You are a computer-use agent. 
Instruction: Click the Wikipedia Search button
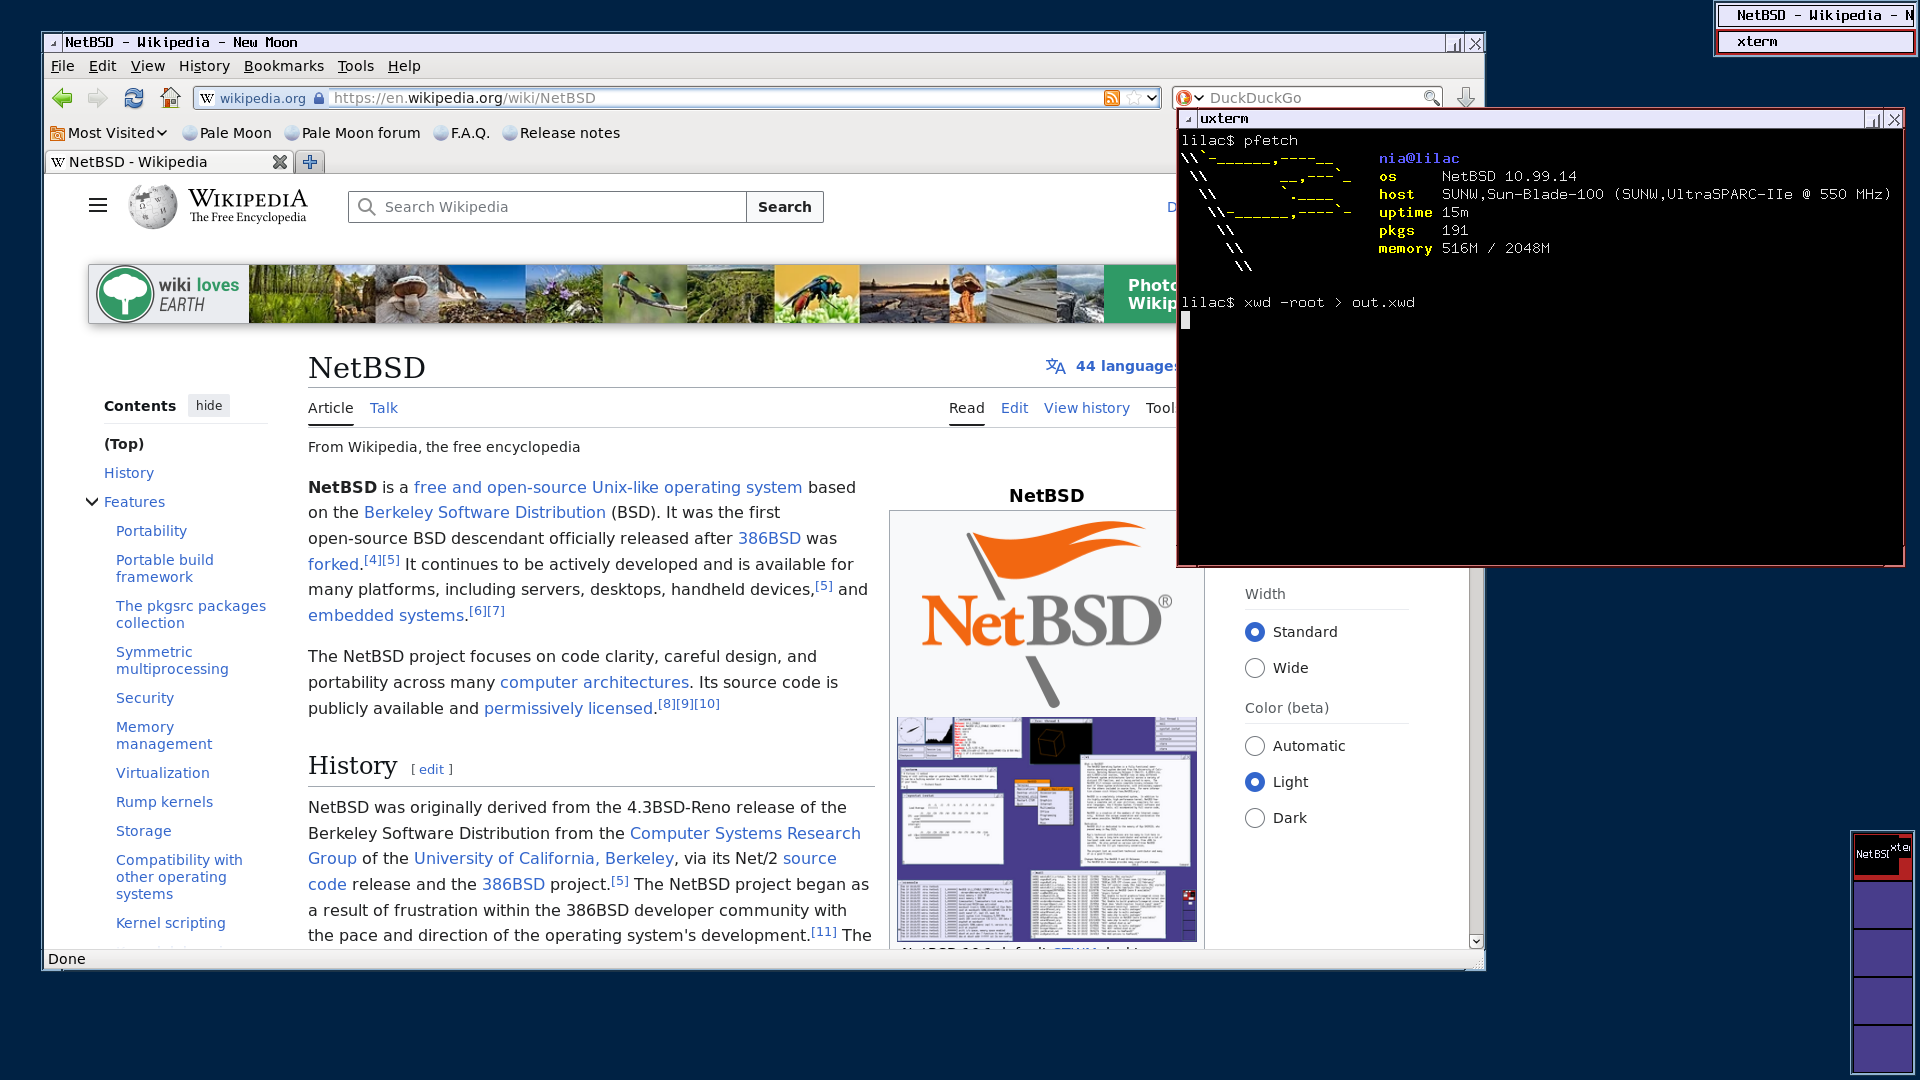(785, 207)
